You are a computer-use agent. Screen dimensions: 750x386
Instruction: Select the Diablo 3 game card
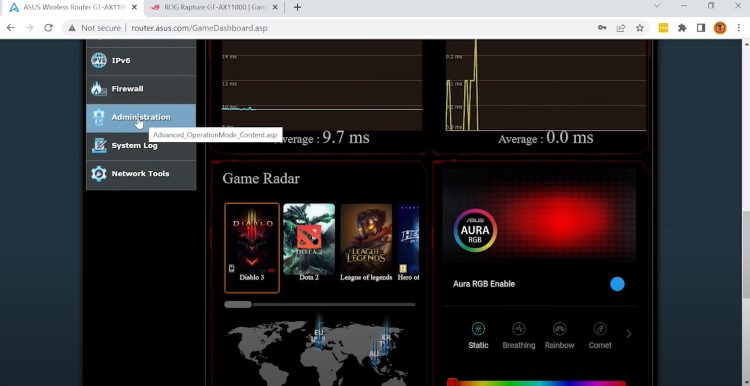[x=252, y=247]
